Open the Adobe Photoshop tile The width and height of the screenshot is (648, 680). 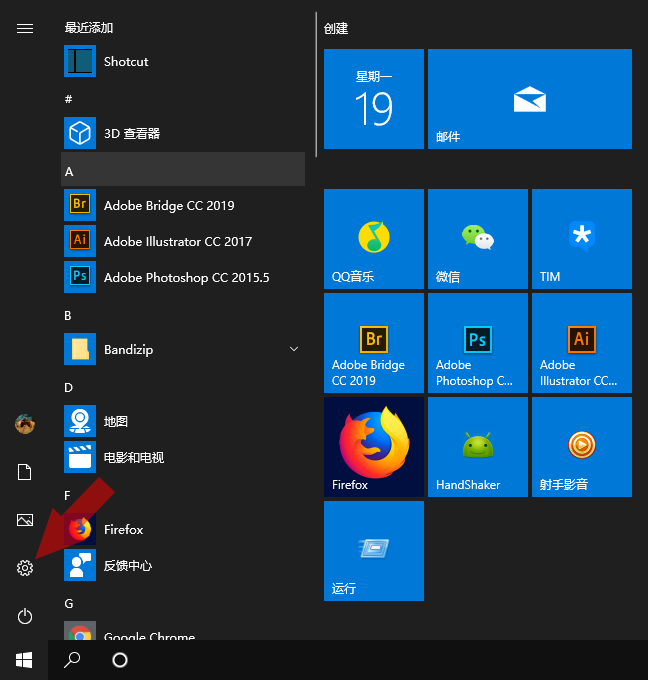click(x=478, y=343)
